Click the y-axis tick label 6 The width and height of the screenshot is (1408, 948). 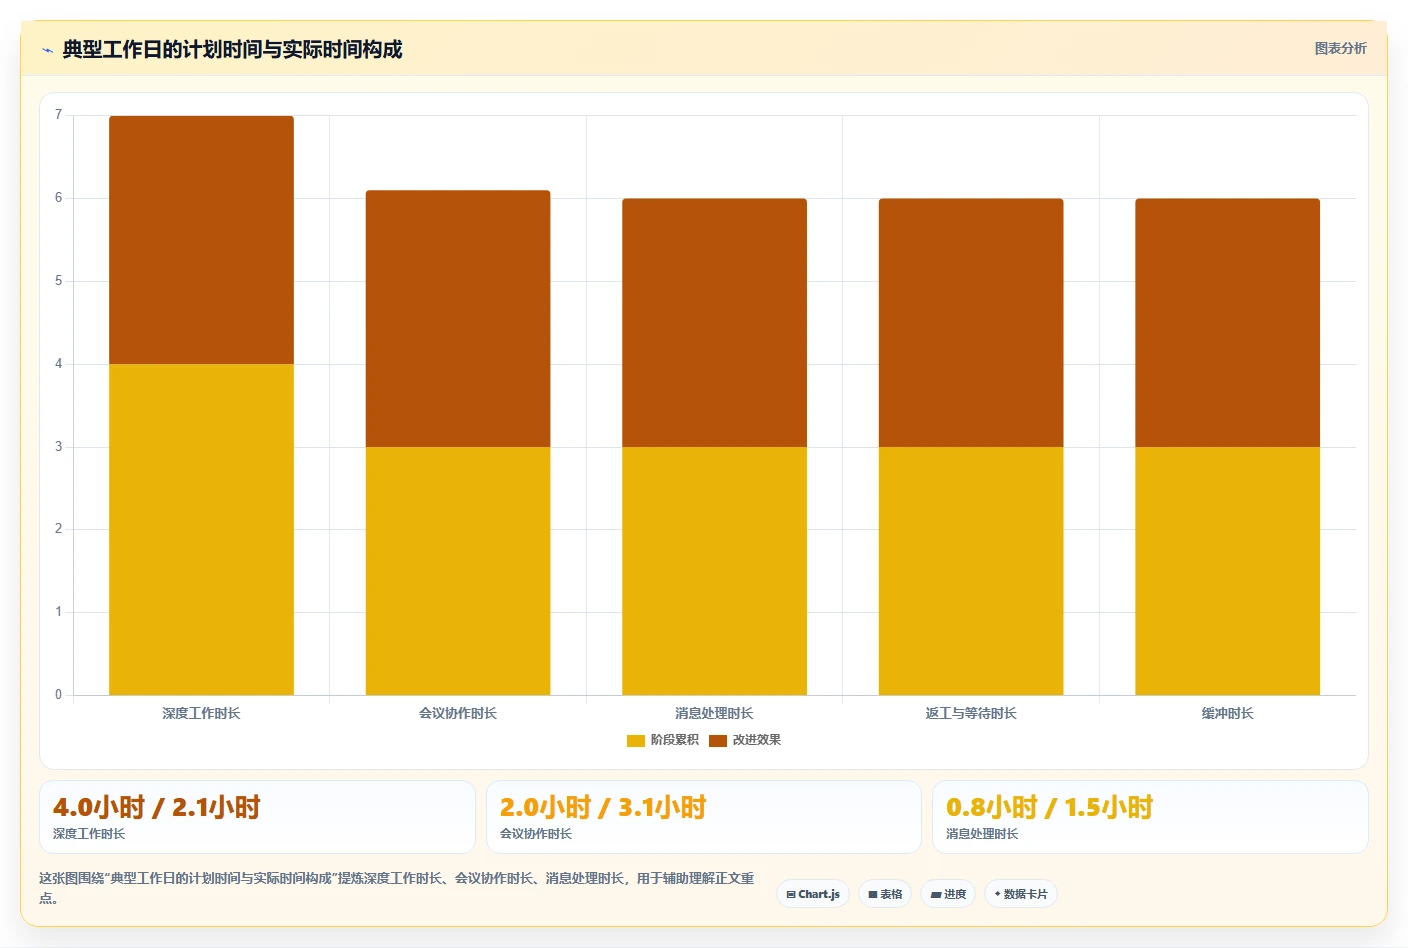coord(58,198)
